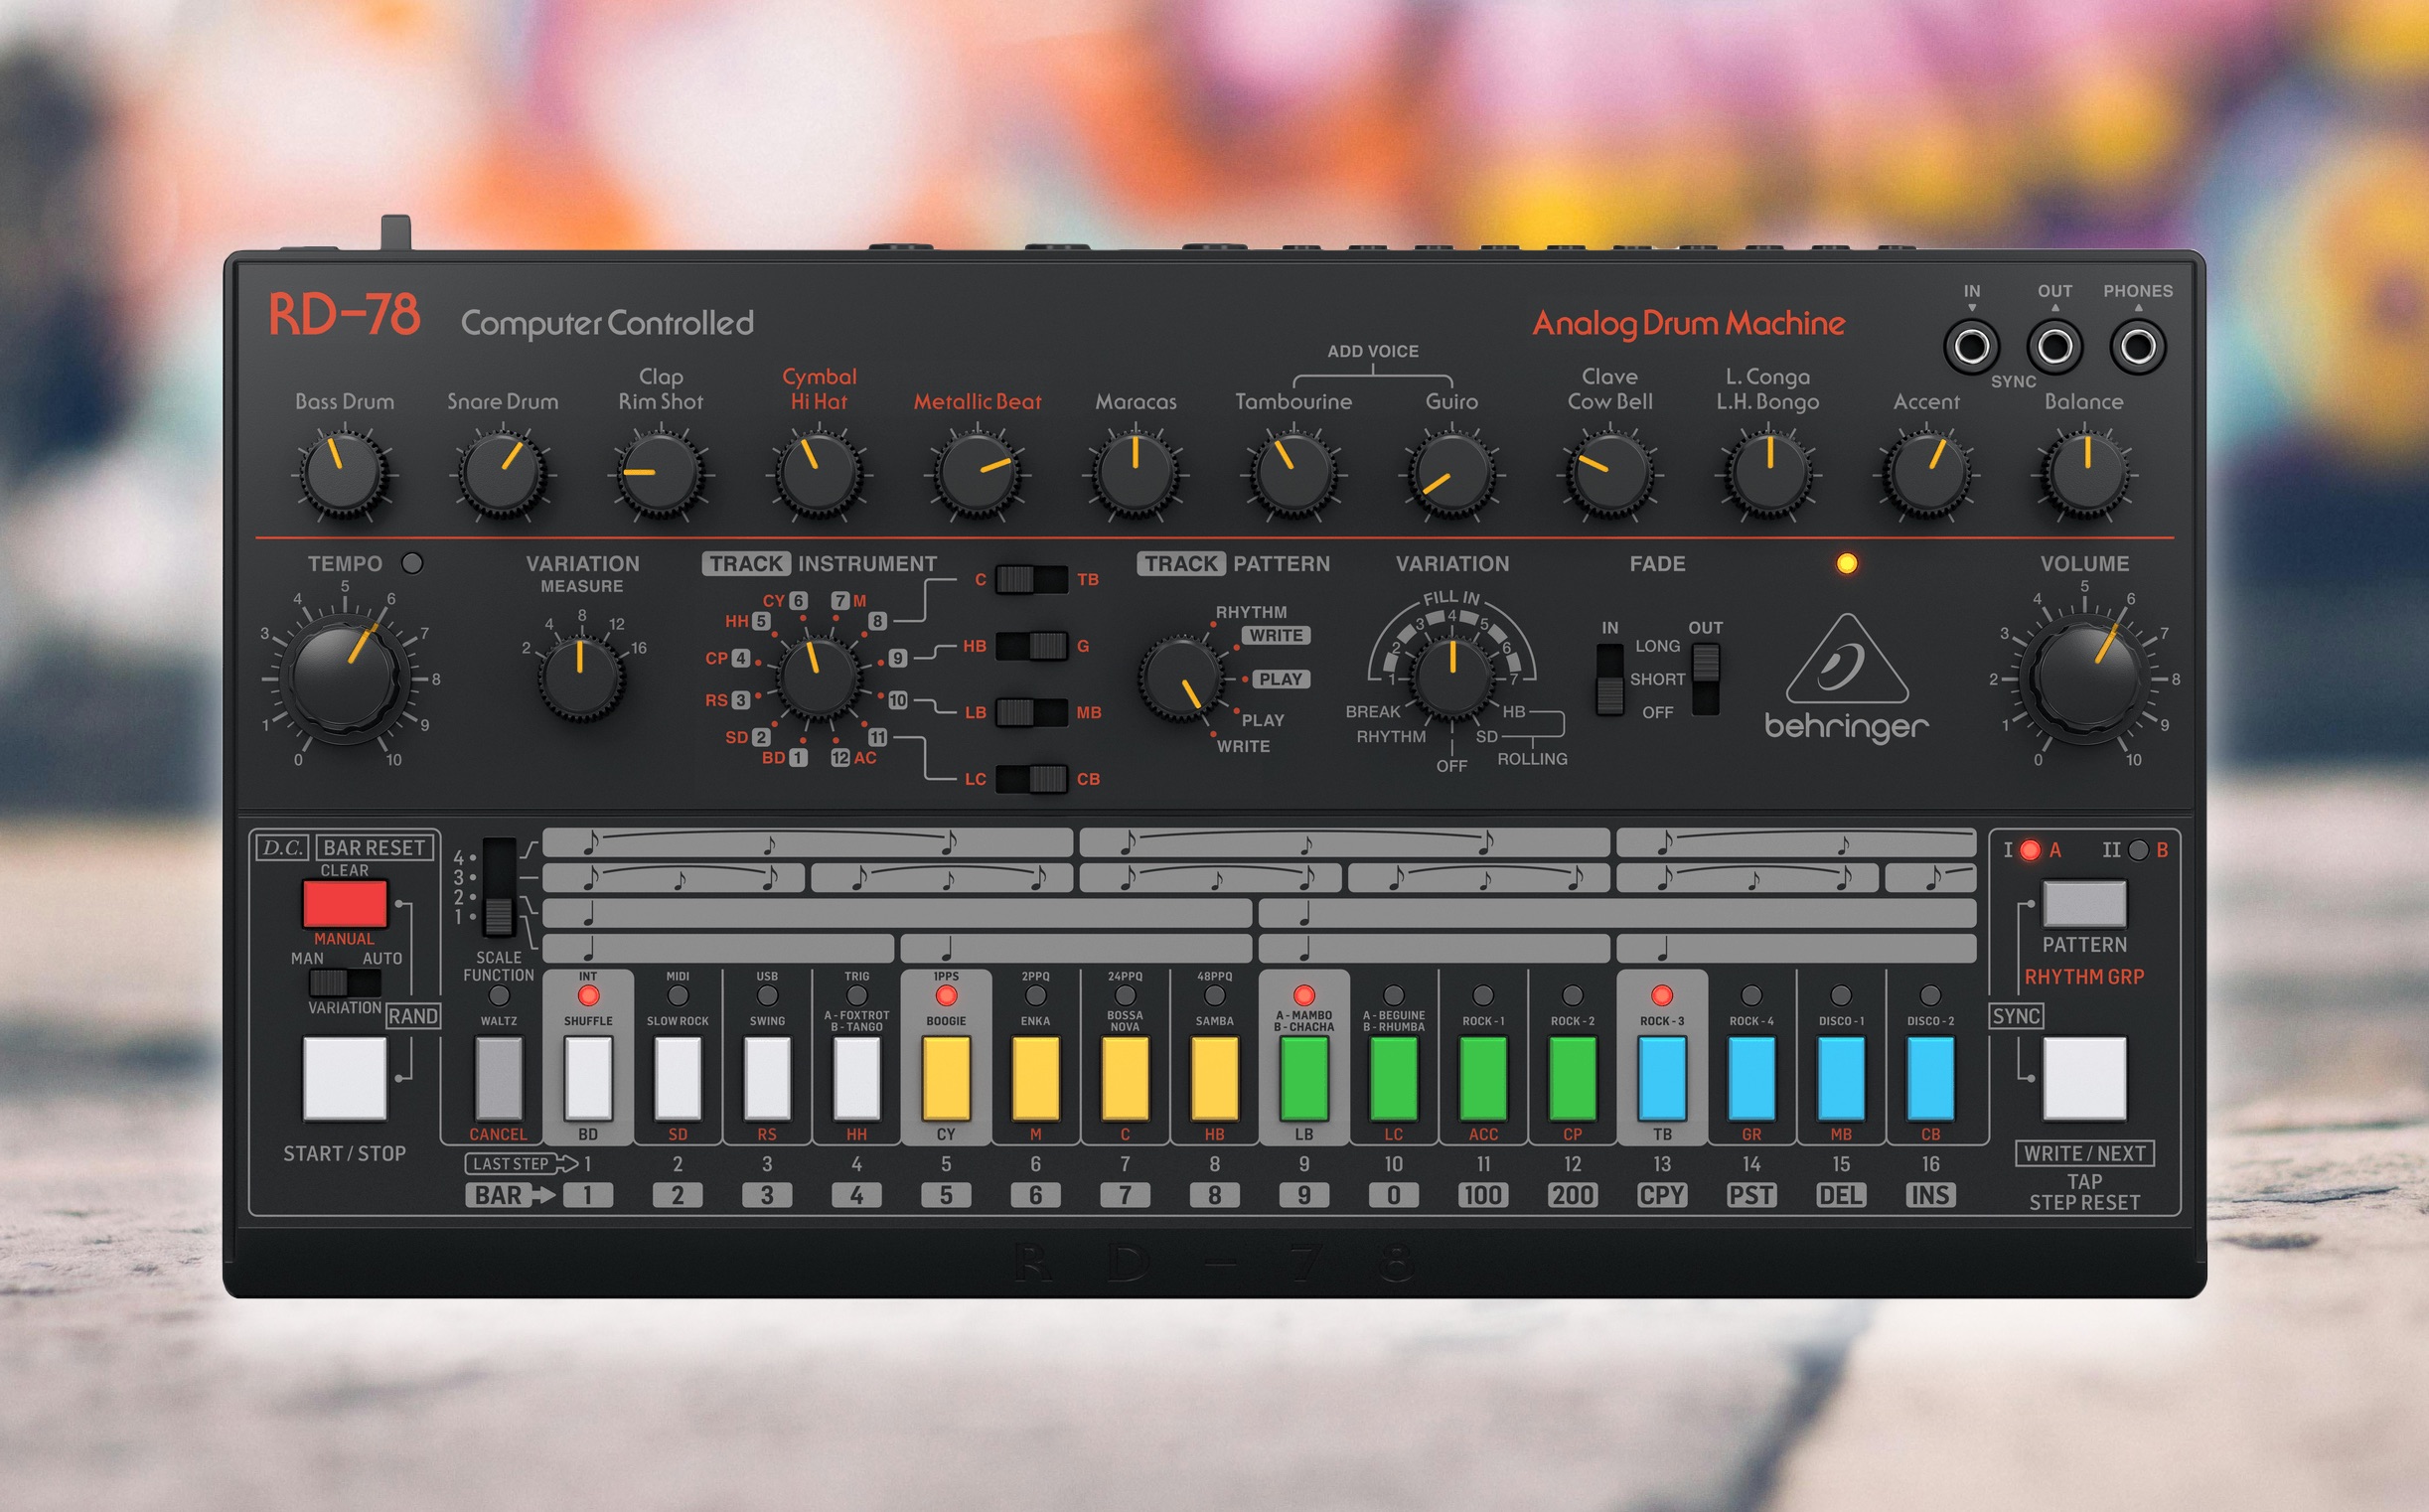The width and height of the screenshot is (2429, 1512).
Task: Toggle the Fade In slide switch
Action: tap(1610, 679)
